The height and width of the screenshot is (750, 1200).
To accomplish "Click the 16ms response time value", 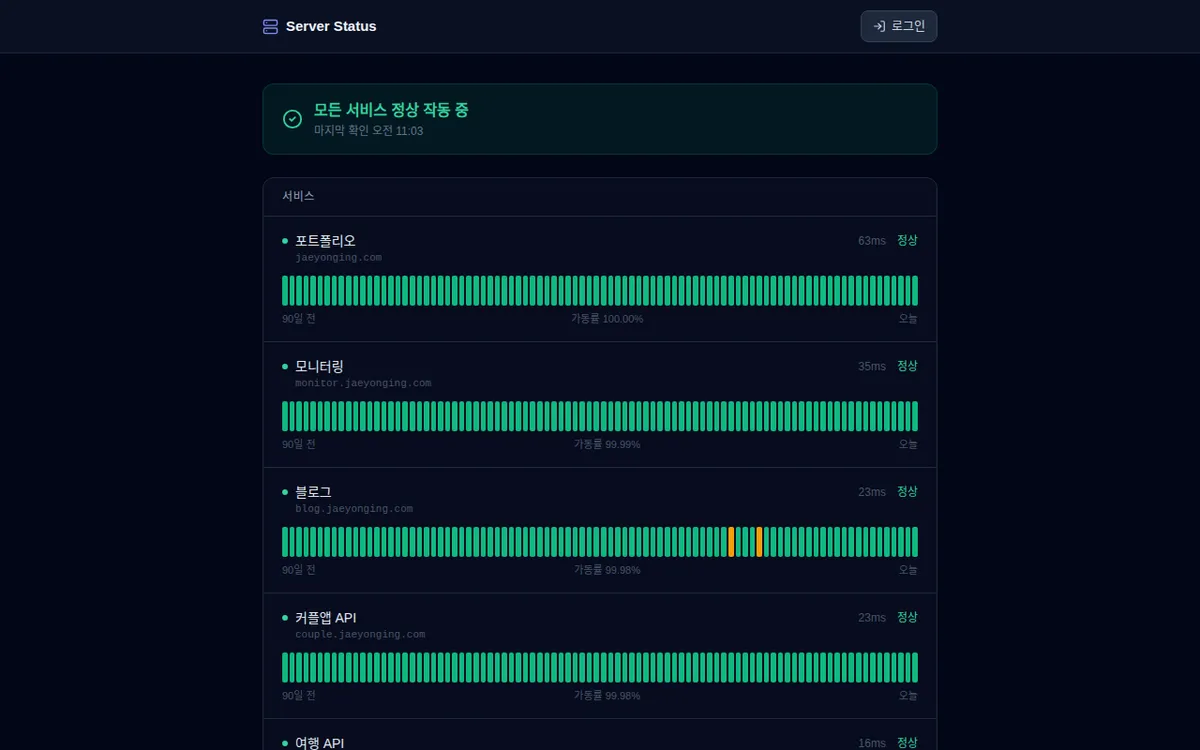I will (872, 743).
